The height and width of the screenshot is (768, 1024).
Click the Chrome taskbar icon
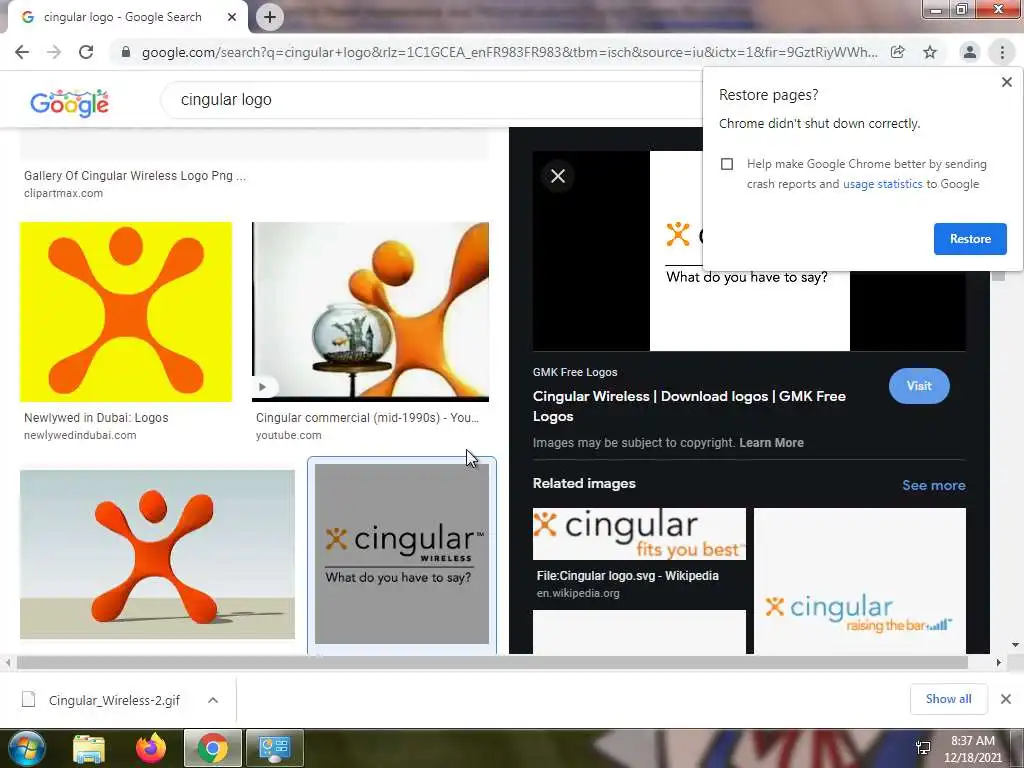click(x=213, y=748)
